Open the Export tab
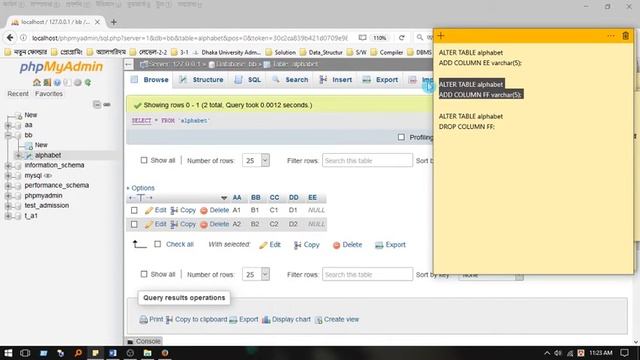This screenshot has height=360, width=640. click(380, 80)
